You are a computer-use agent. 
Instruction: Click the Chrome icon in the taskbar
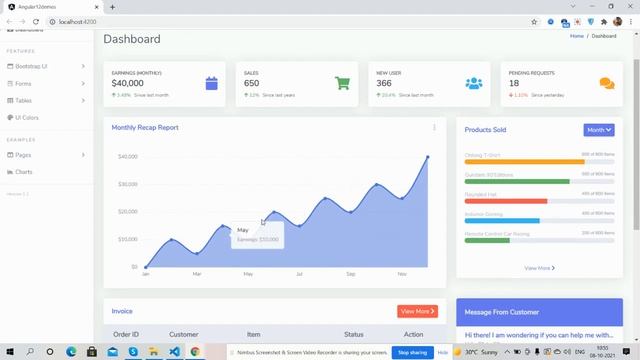195,351
